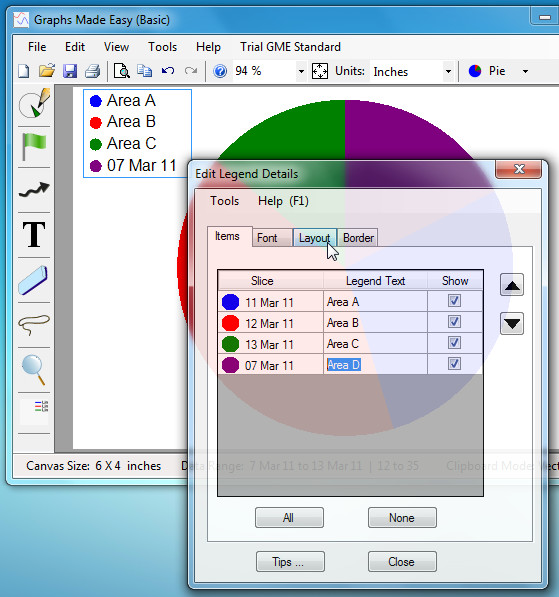Uncheck Show for Area A

click(x=454, y=301)
